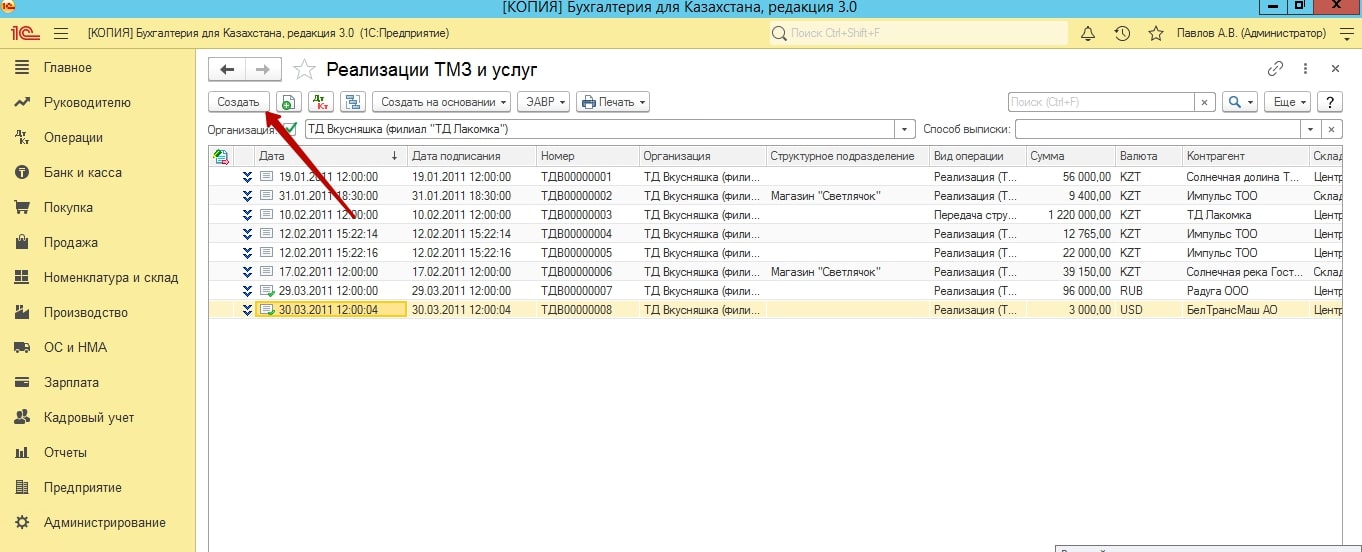This screenshot has width=1362, height=552.
Task: Add Реализации ТМЗ и услуг to favorites
Action: pos(304,69)
